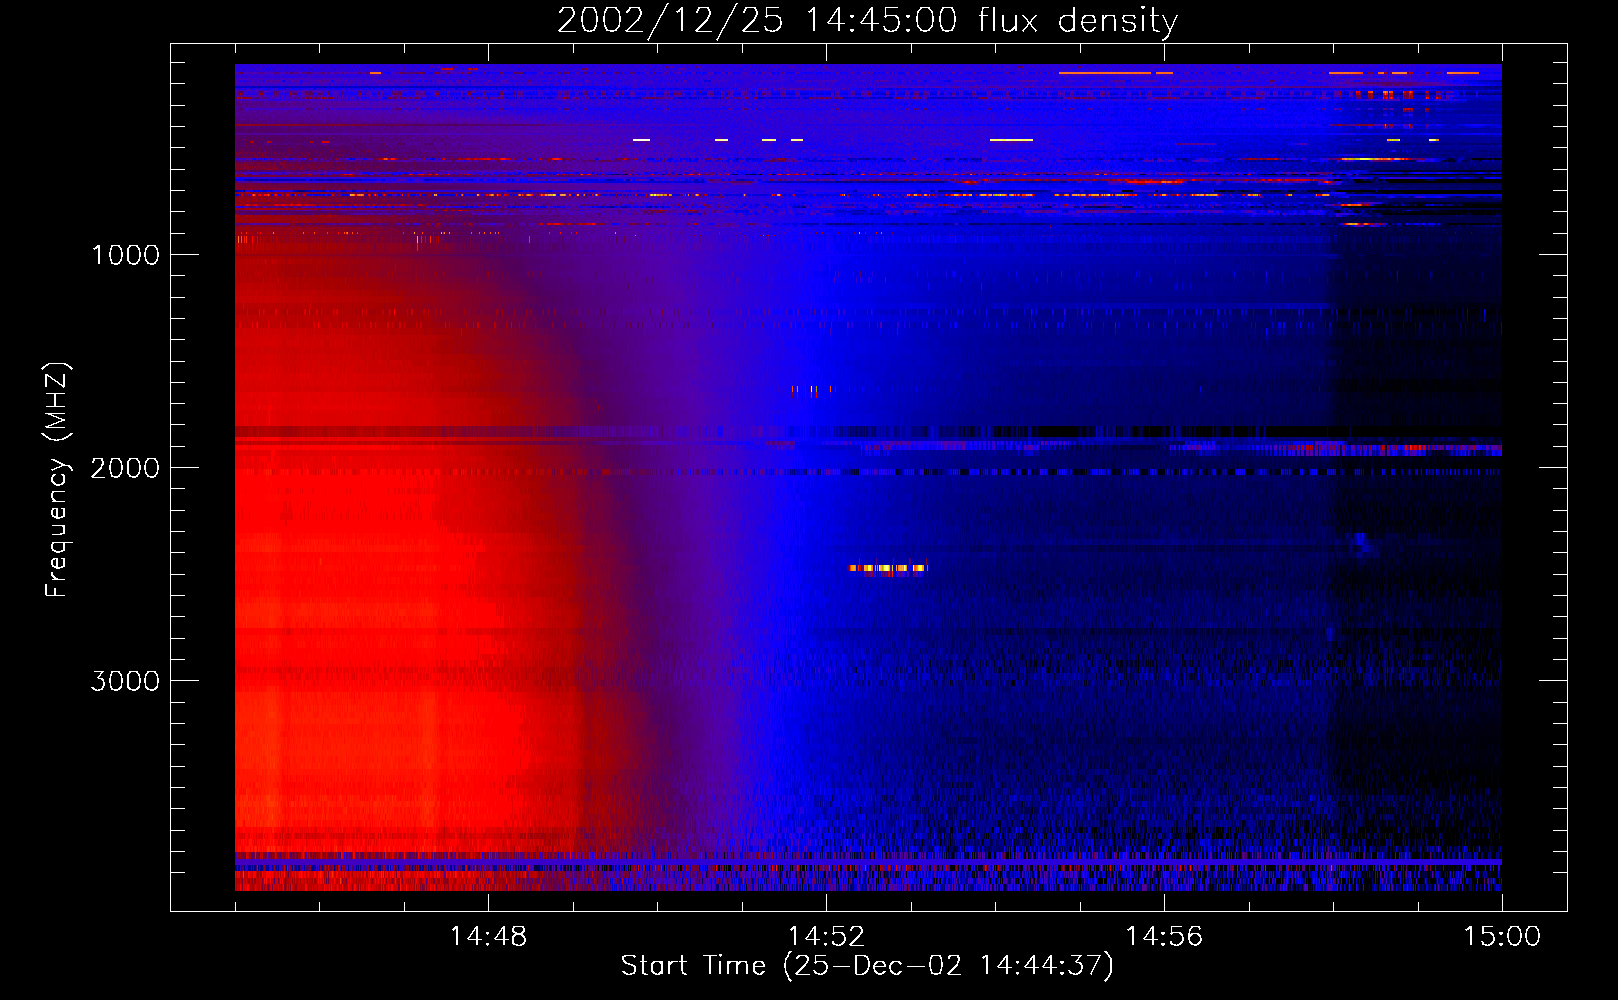
Task: Click the 14:52 time tick label
Action: (826, 937)
